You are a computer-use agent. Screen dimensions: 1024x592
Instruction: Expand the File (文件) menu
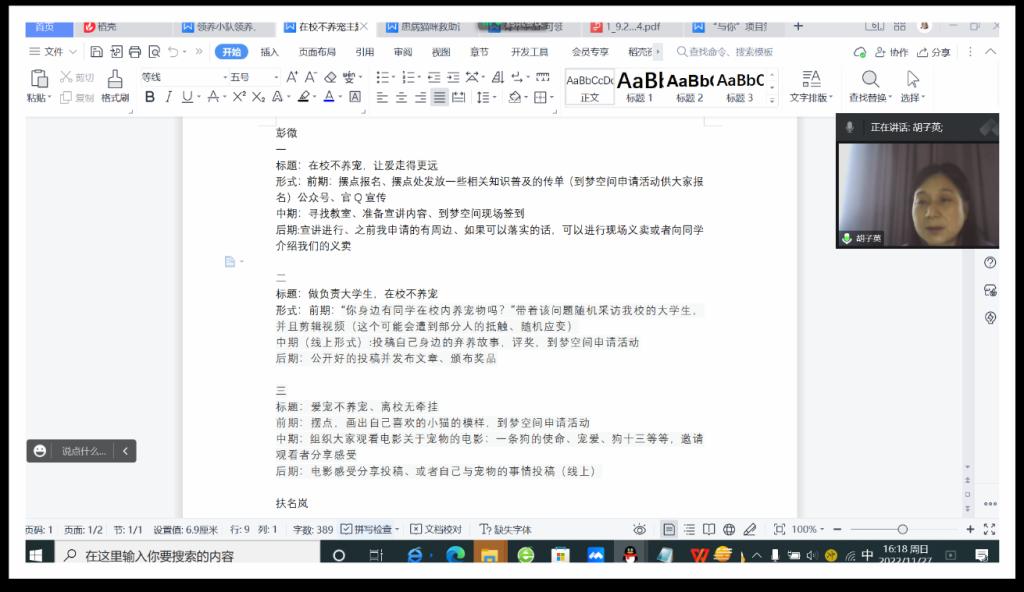[x=47, y=52]
